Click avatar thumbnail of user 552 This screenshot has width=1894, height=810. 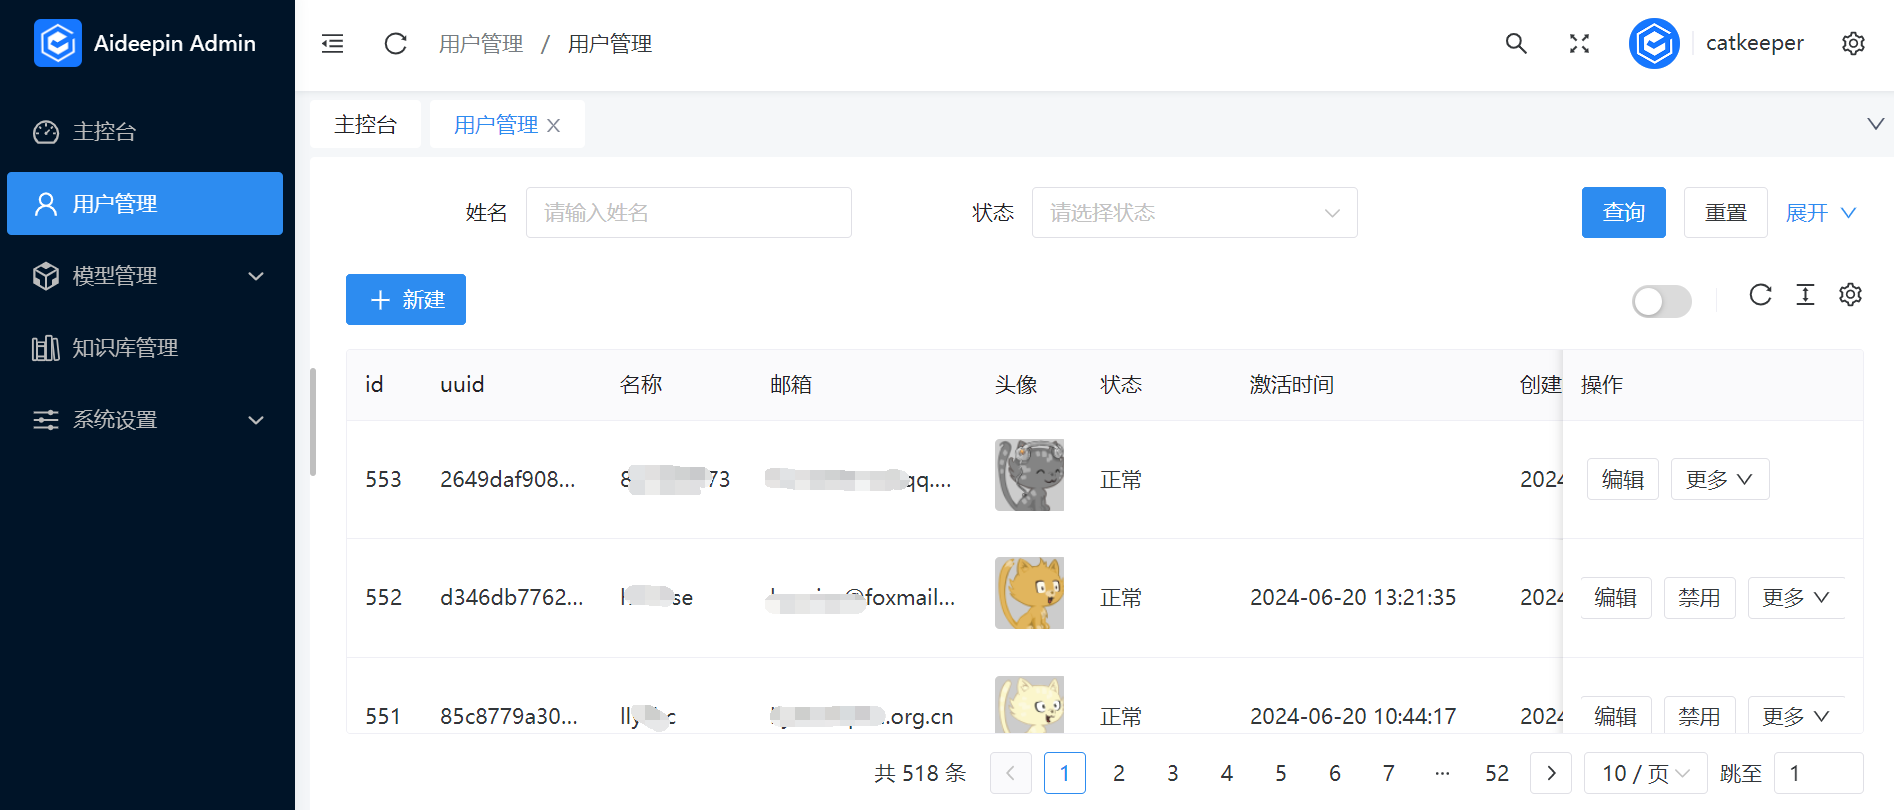click(x=1029, y=593)
